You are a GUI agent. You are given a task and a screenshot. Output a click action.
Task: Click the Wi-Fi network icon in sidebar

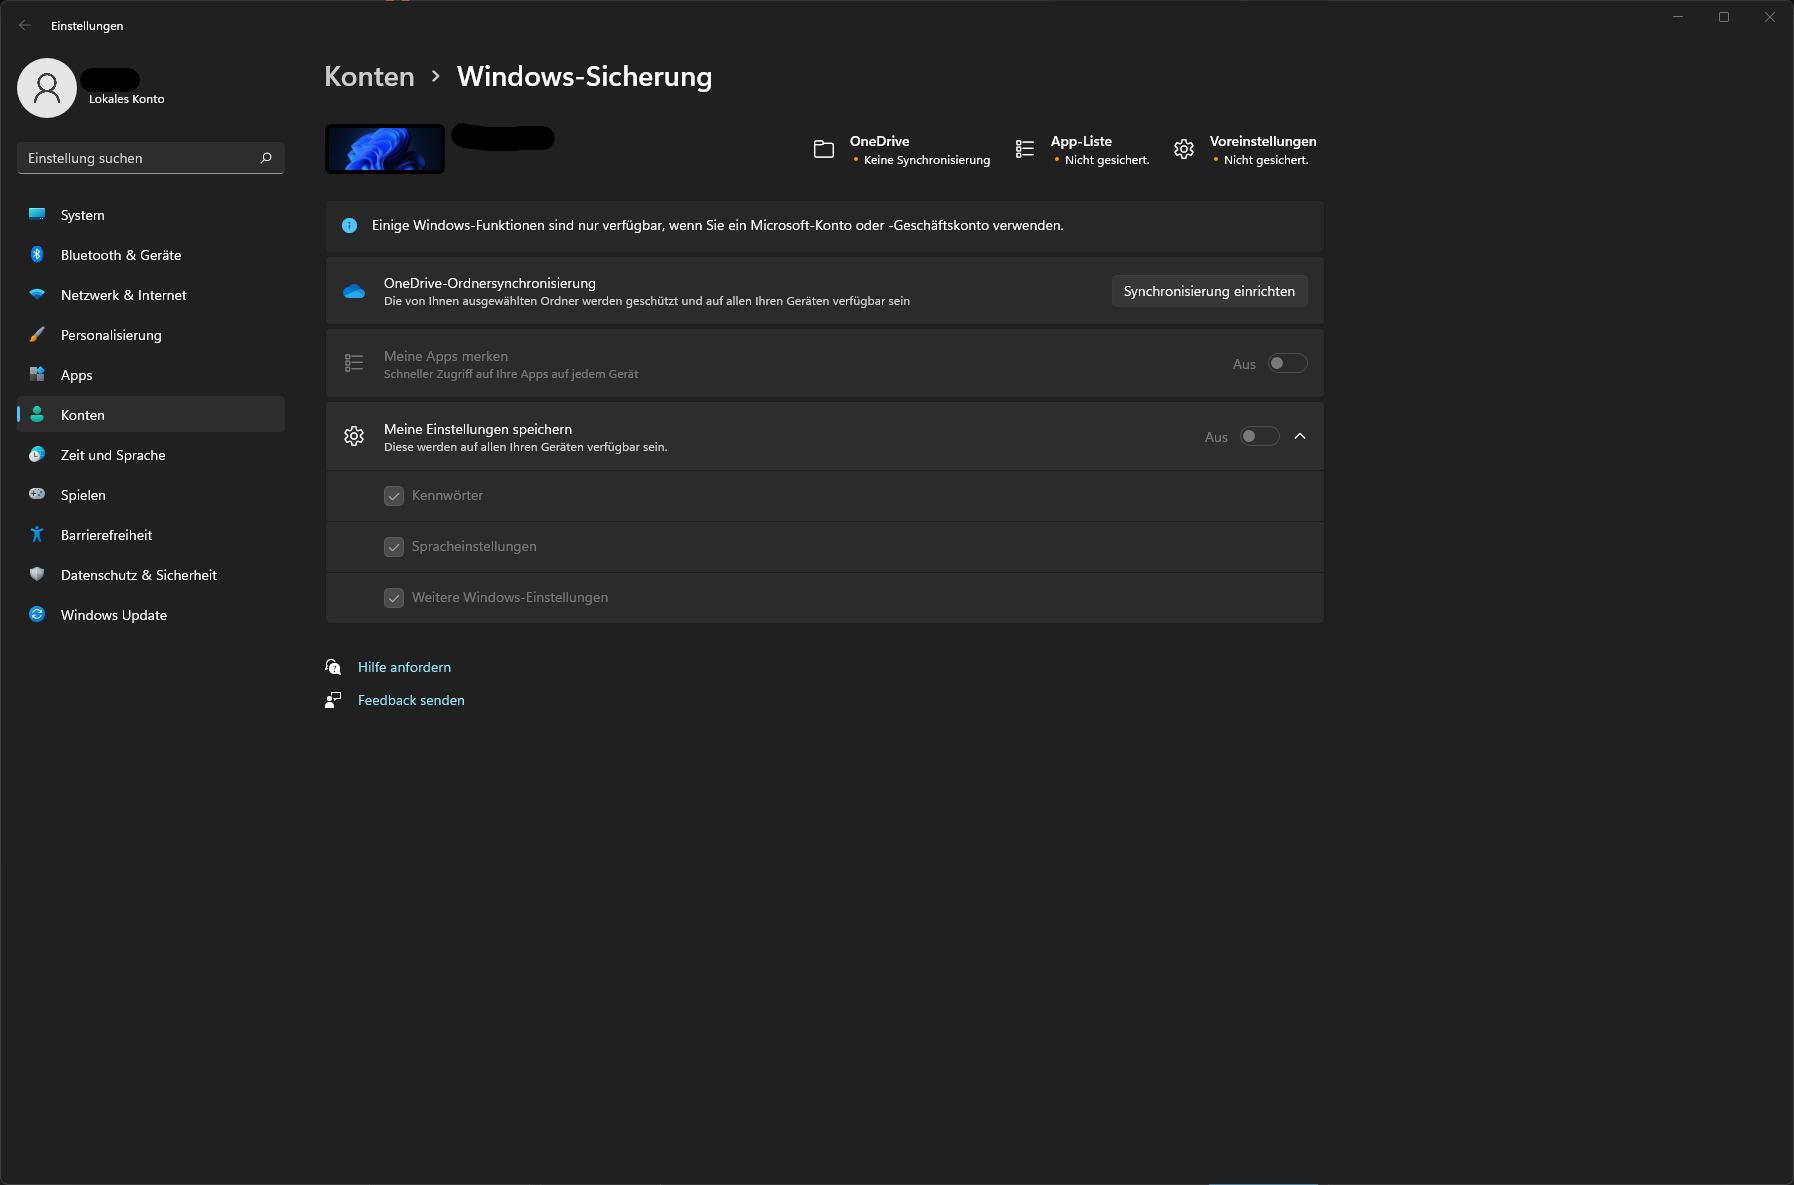[x=37, y=295]
